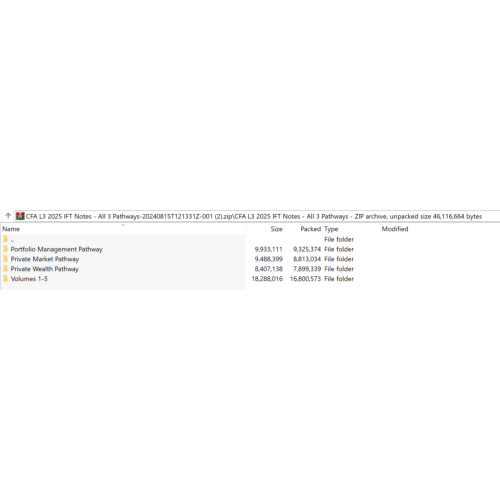This screenshot has height=500, width=500.
Task: Select the Private Wealth Pathway name
Action: (x=45, y=269)
